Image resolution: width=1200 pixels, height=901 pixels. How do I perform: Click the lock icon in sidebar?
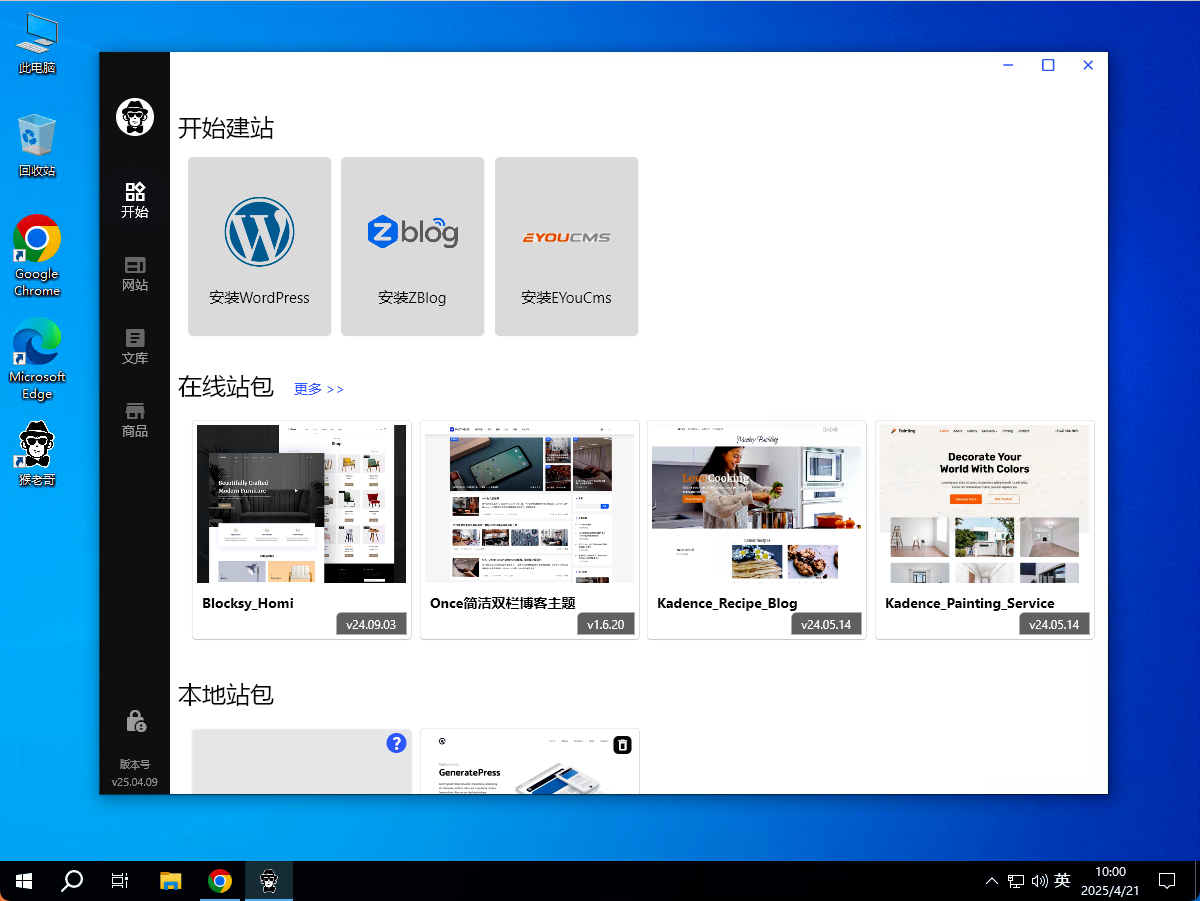pos(135,720)
